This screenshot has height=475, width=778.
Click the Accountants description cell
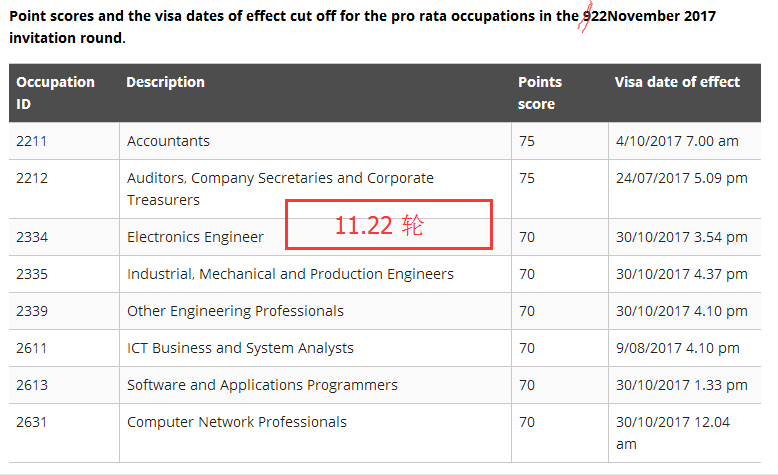click(168, 141)
